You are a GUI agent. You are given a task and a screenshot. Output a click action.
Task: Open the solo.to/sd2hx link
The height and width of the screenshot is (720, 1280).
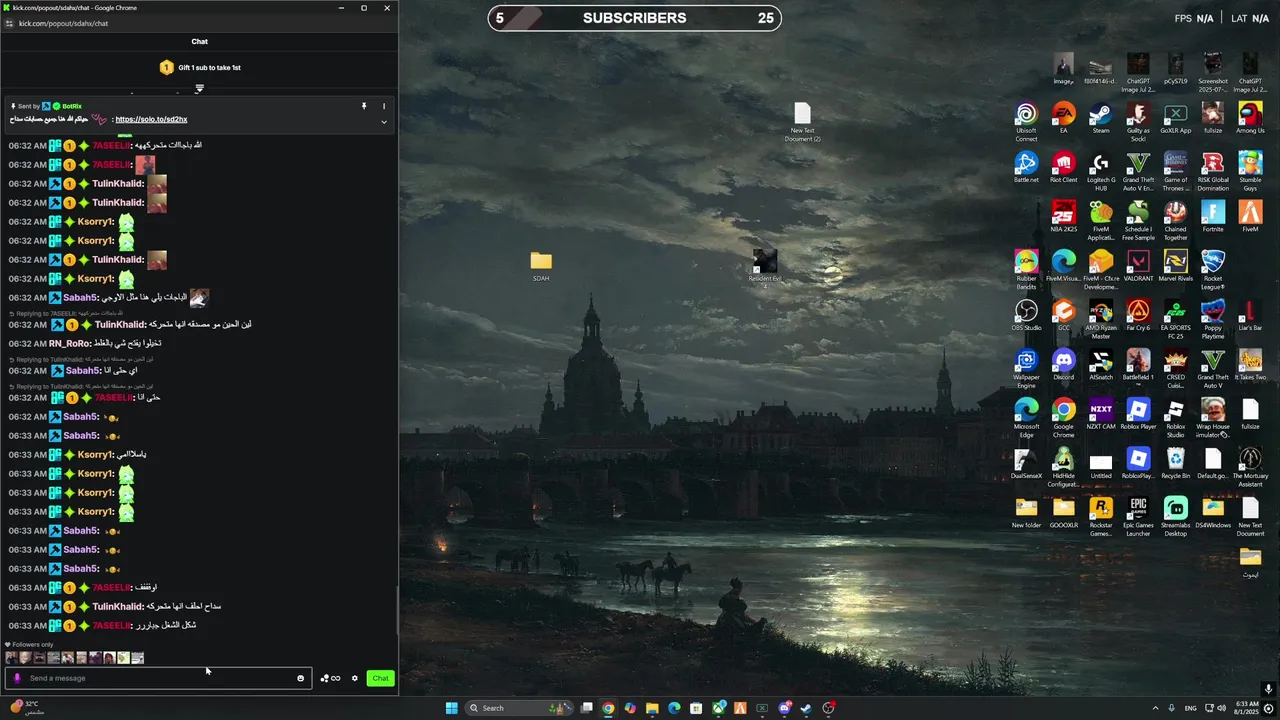(x=151, y=119)
